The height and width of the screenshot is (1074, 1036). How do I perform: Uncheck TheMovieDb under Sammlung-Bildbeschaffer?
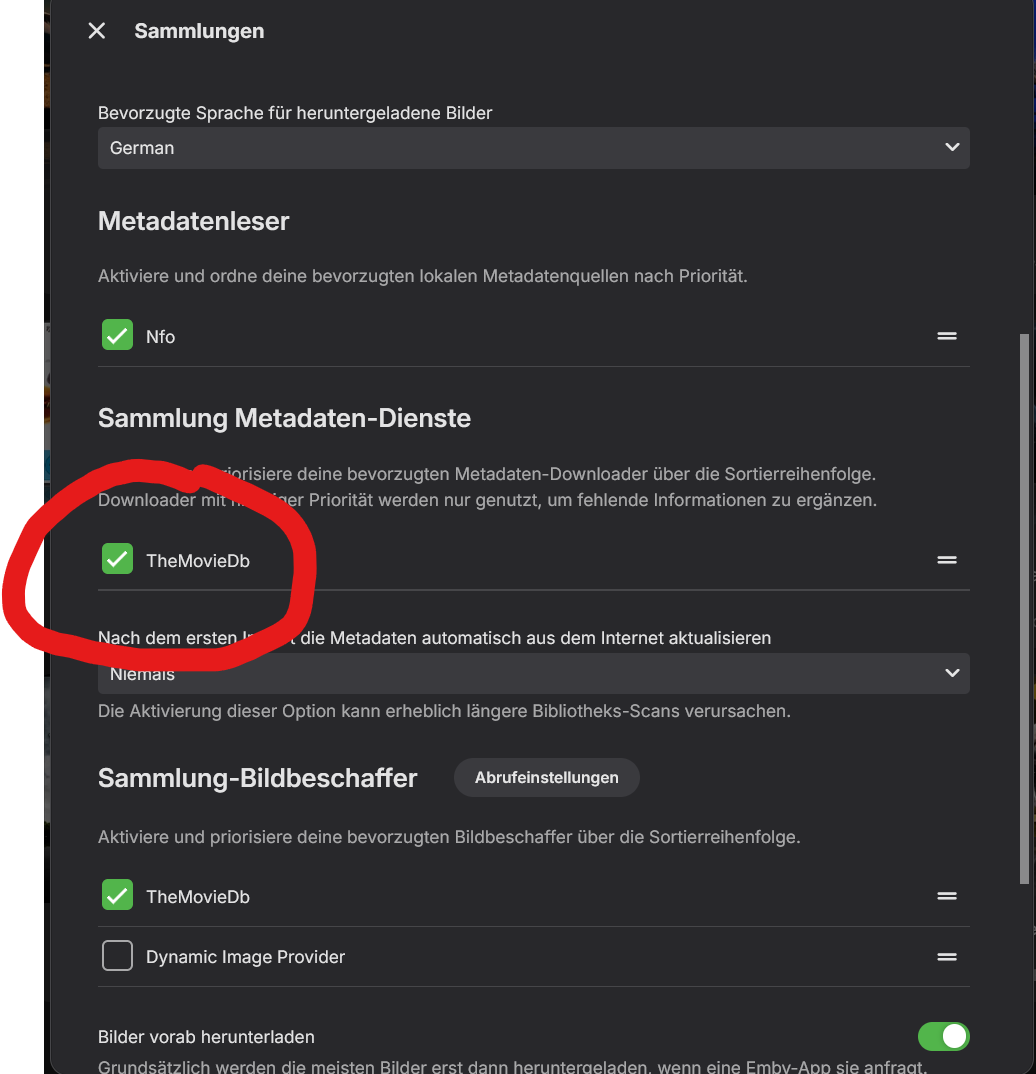coord(117,895)
